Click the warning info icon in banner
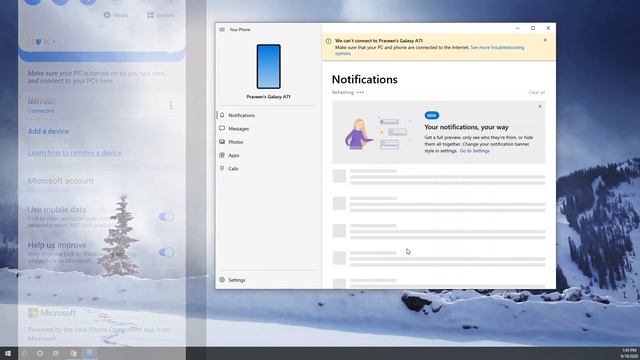Screen dimensions: 640x360 coord(328,41)
